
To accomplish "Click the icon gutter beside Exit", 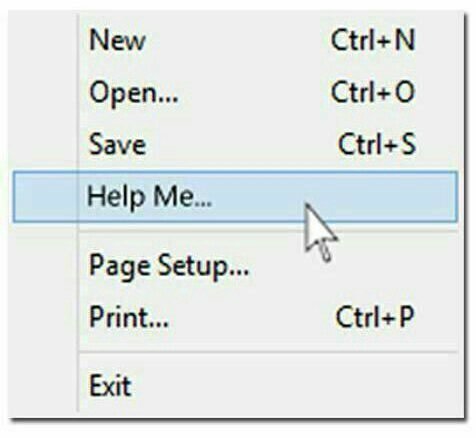I will pyautogui.click(x=45, y=386).
